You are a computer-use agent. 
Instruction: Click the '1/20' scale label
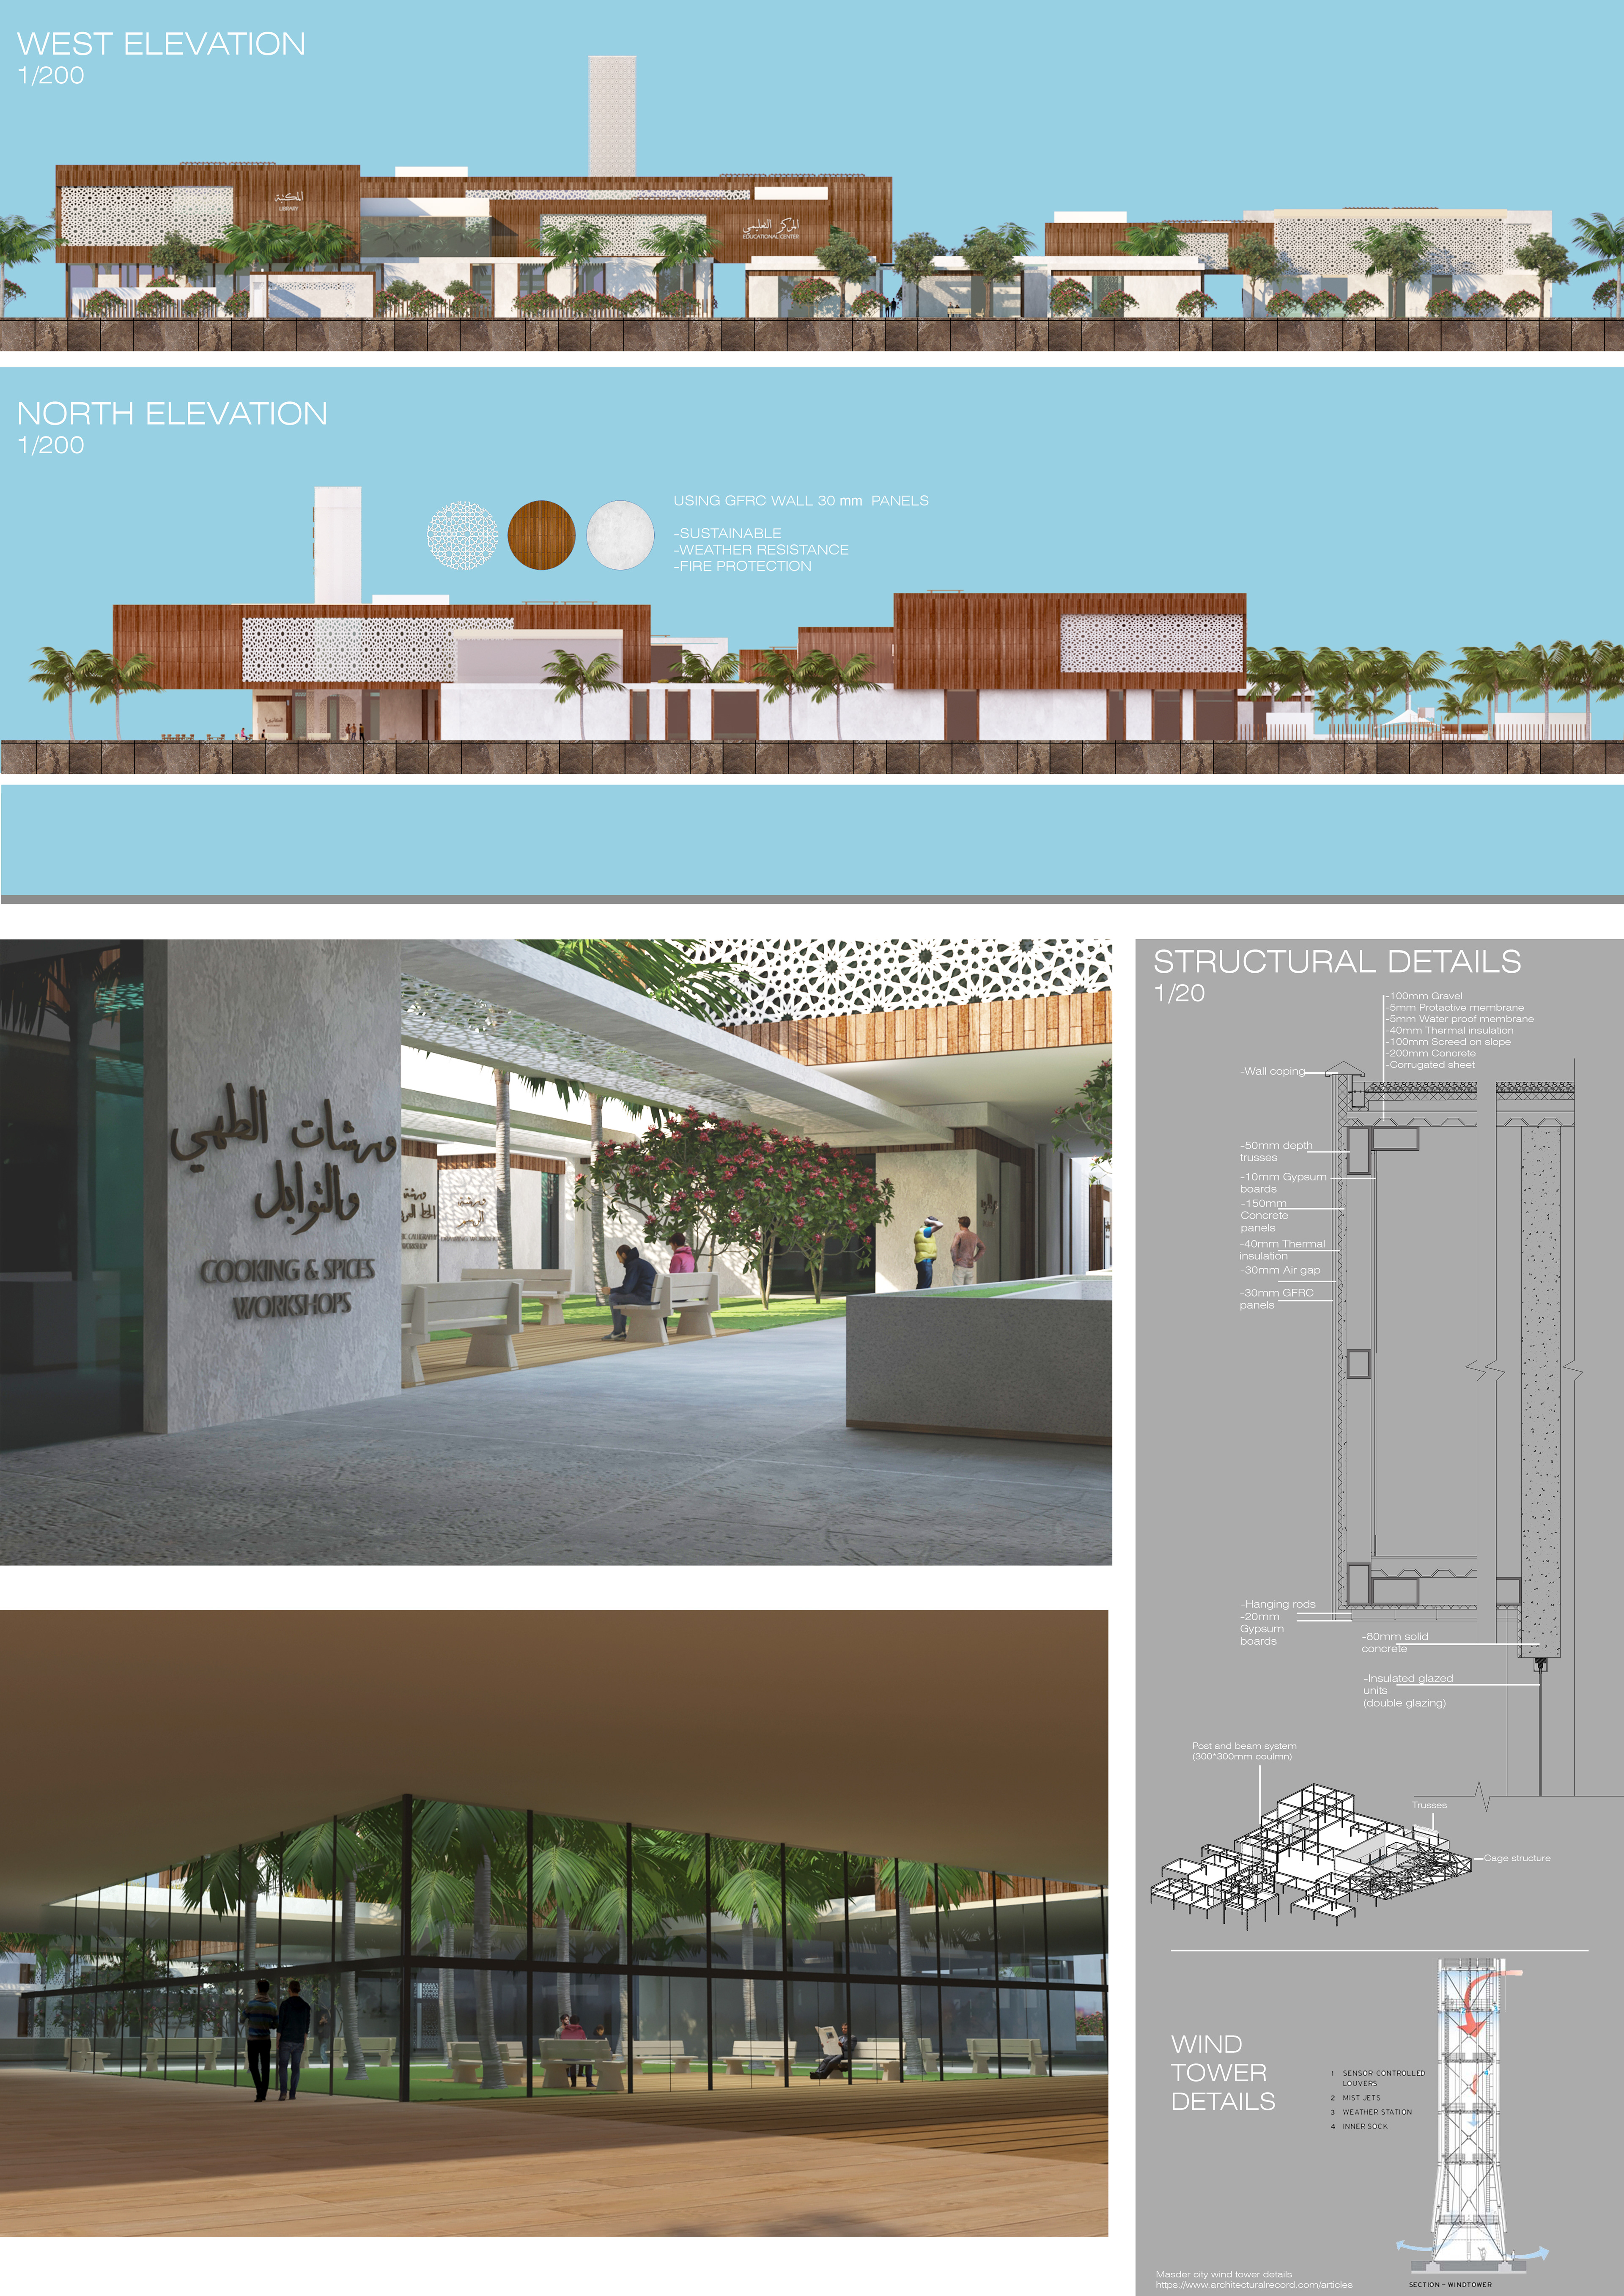(x=1179, y=993)
